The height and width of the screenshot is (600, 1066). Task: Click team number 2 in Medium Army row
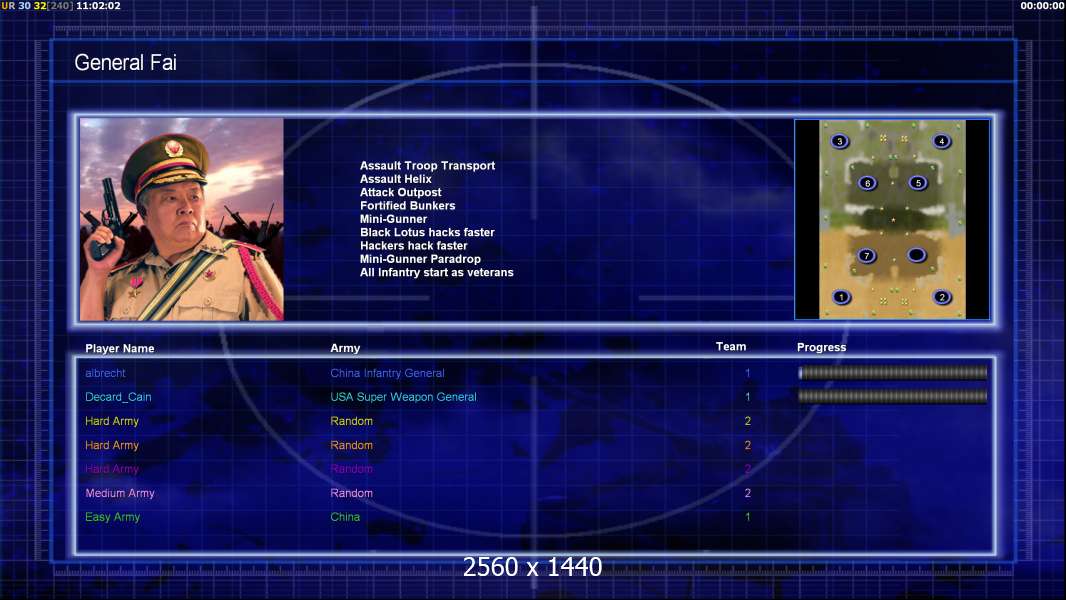point(747,493)
